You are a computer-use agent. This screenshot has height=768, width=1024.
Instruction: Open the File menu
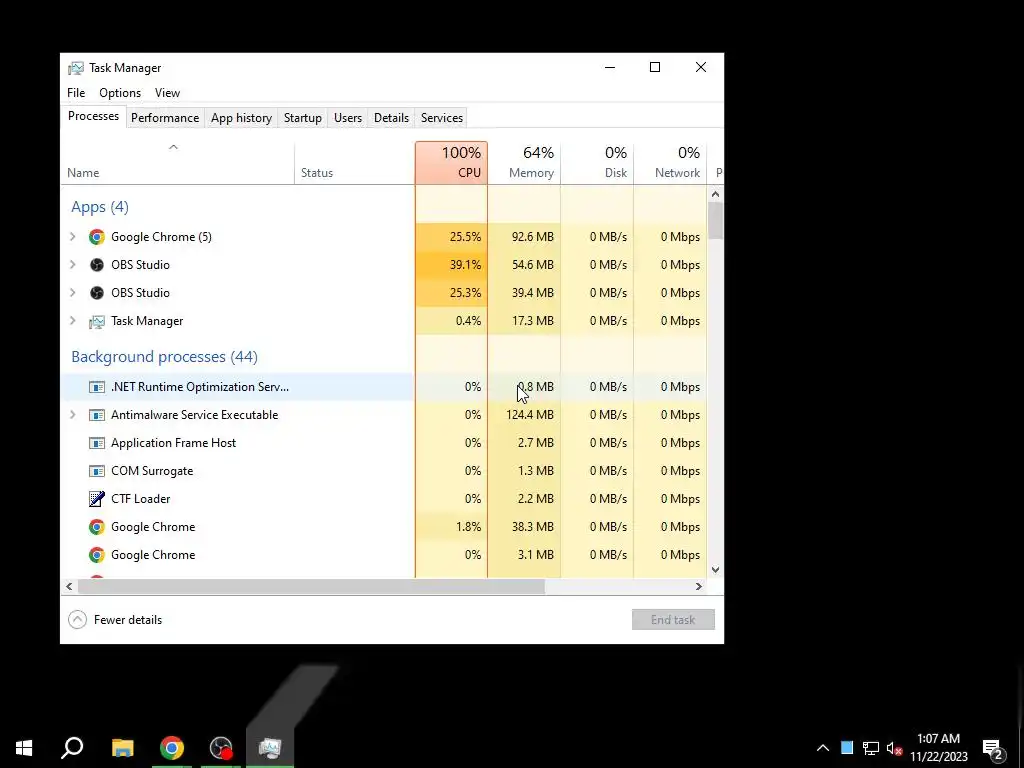point(76,93)
